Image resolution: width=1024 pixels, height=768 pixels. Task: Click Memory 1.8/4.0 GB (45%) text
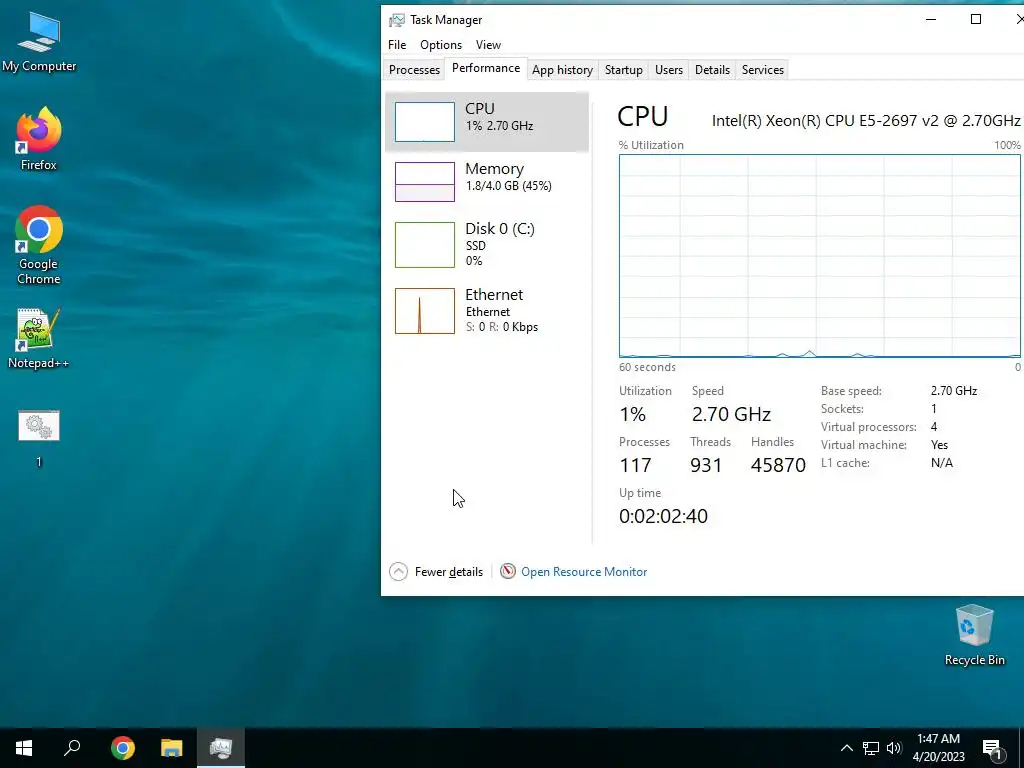coord(509,186)
